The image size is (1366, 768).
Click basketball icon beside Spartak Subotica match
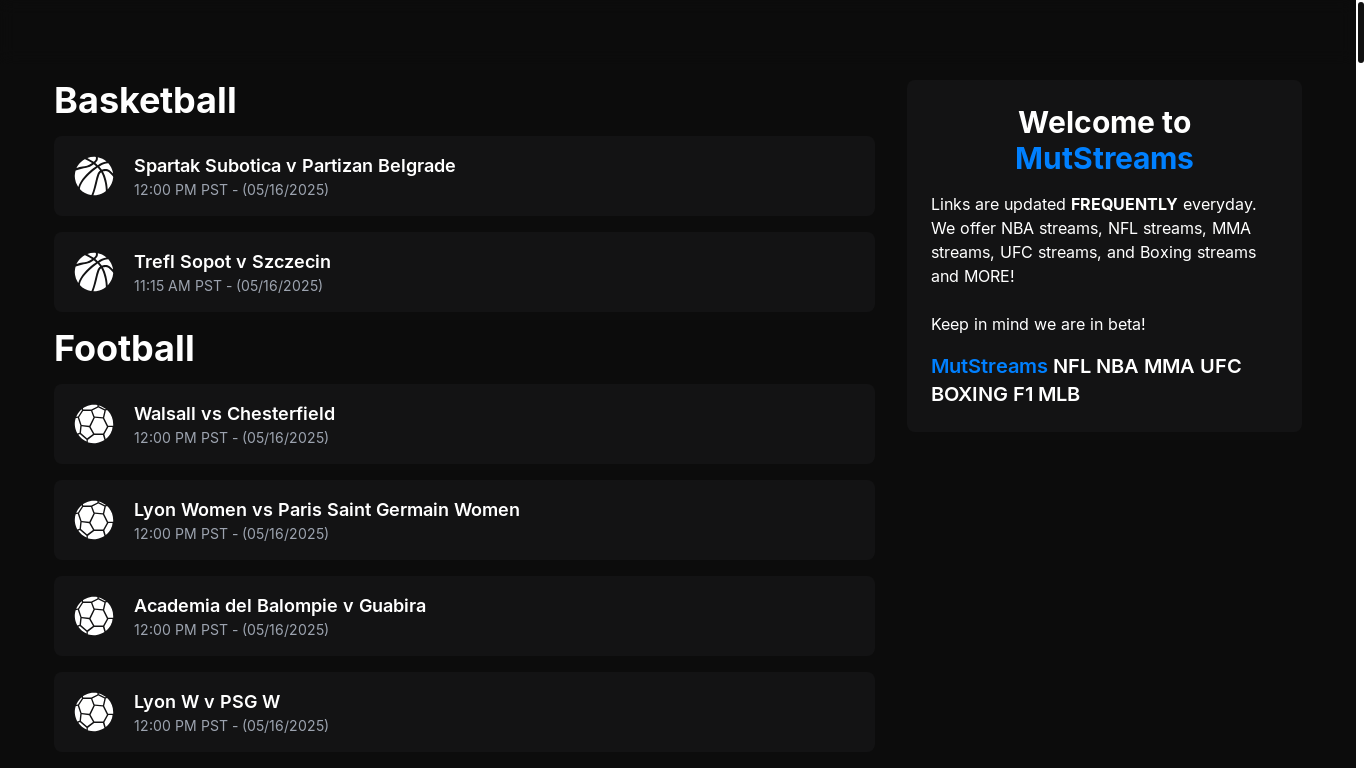94,176
